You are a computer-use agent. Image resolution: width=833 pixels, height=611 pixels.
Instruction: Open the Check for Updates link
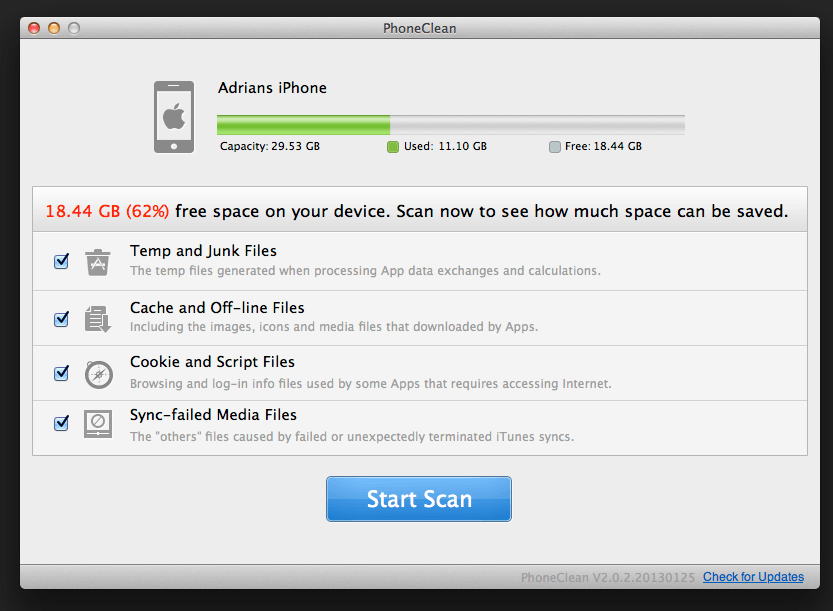click(x=753, y=577)
